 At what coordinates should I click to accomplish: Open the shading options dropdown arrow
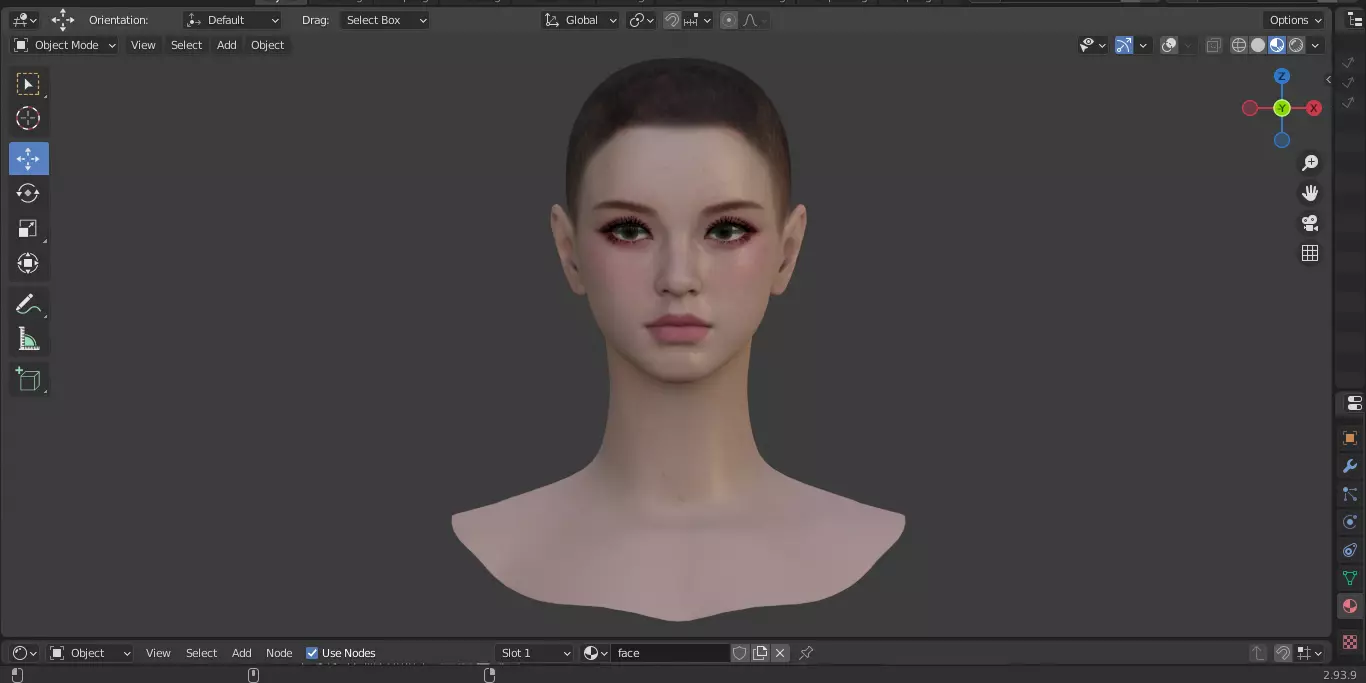pyautogui.click(x=1315, y=45)
